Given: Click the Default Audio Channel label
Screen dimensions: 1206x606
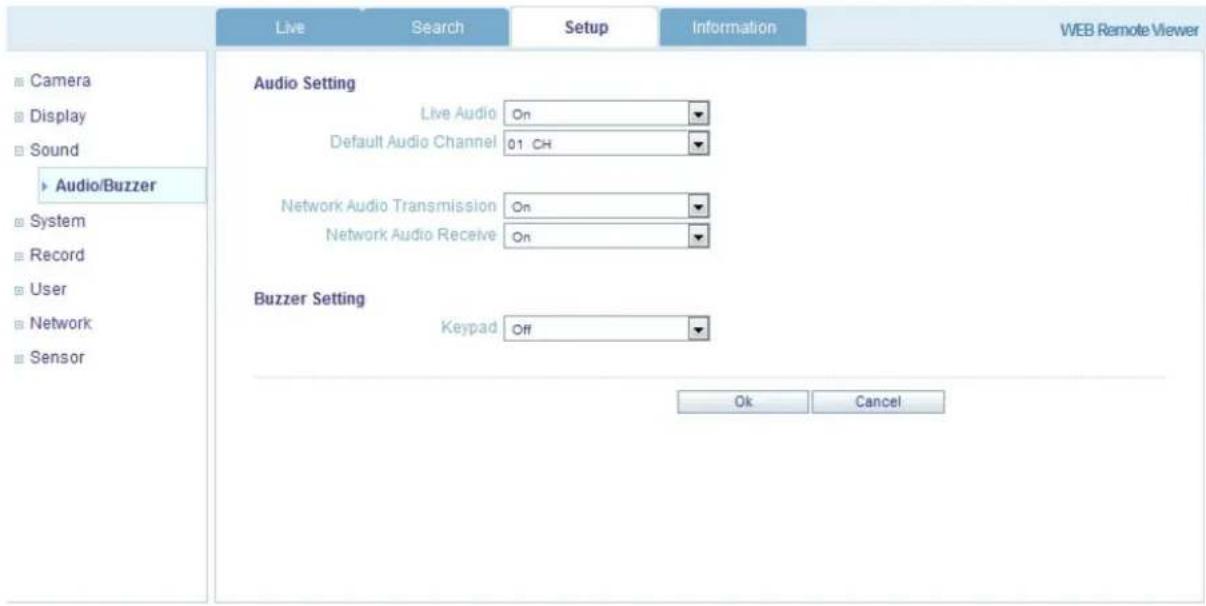Looking at the screenshot, I should click(x=414, y=141).
